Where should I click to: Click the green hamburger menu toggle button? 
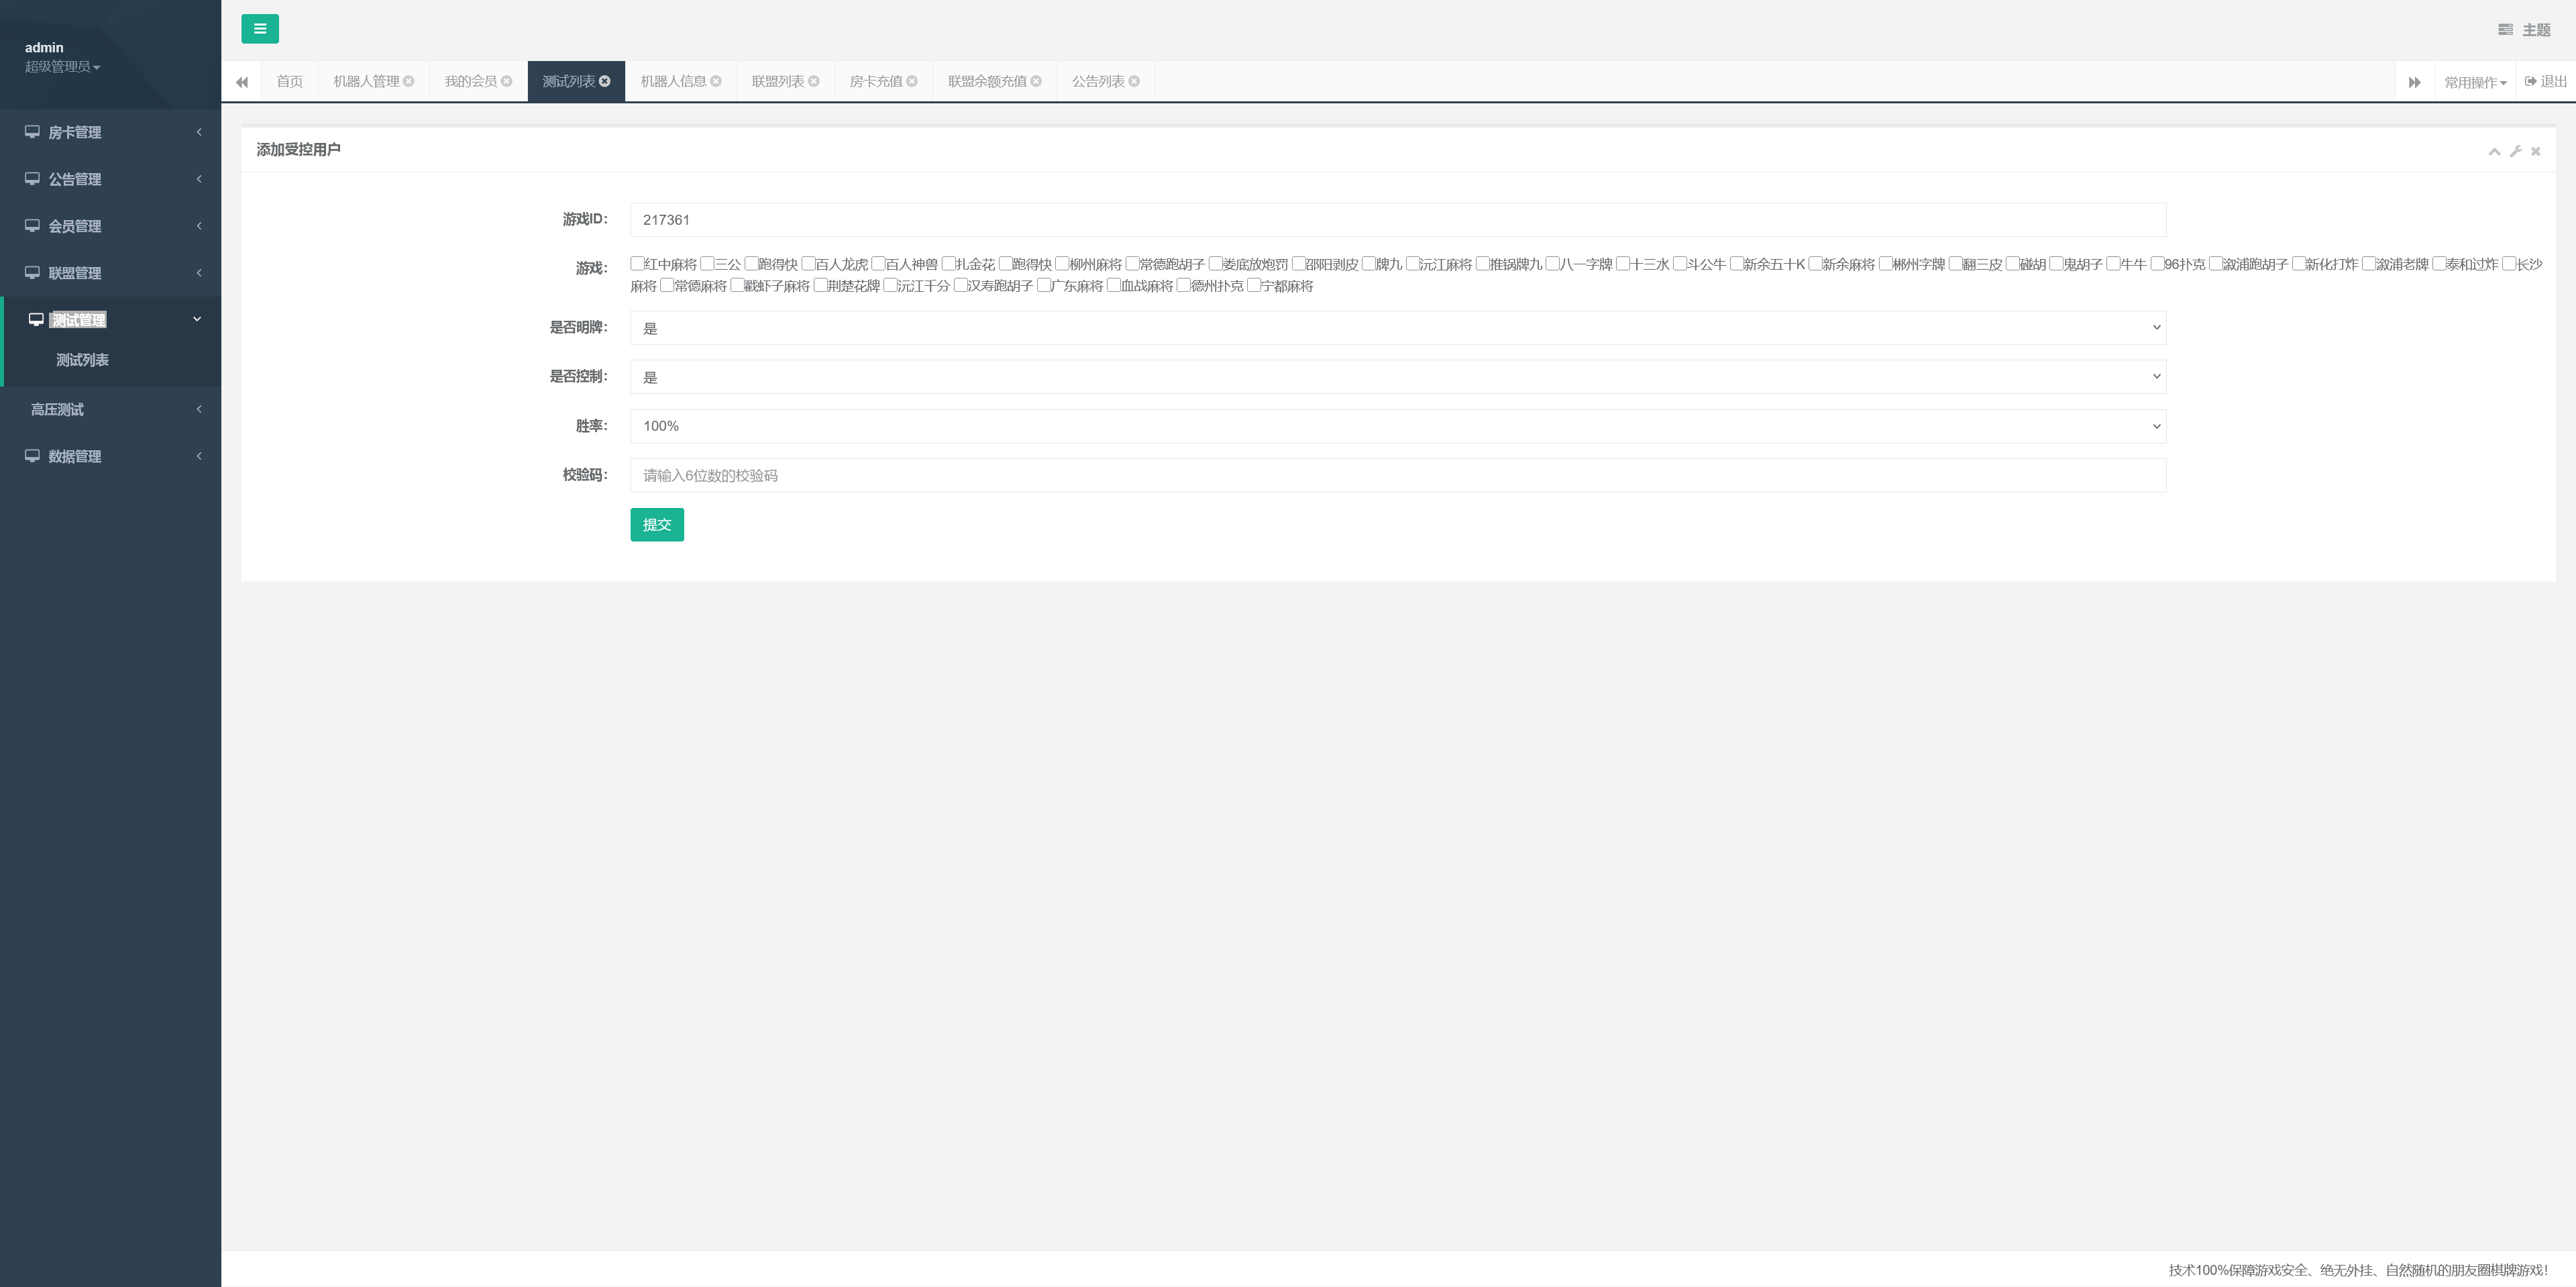coord(259,29)
